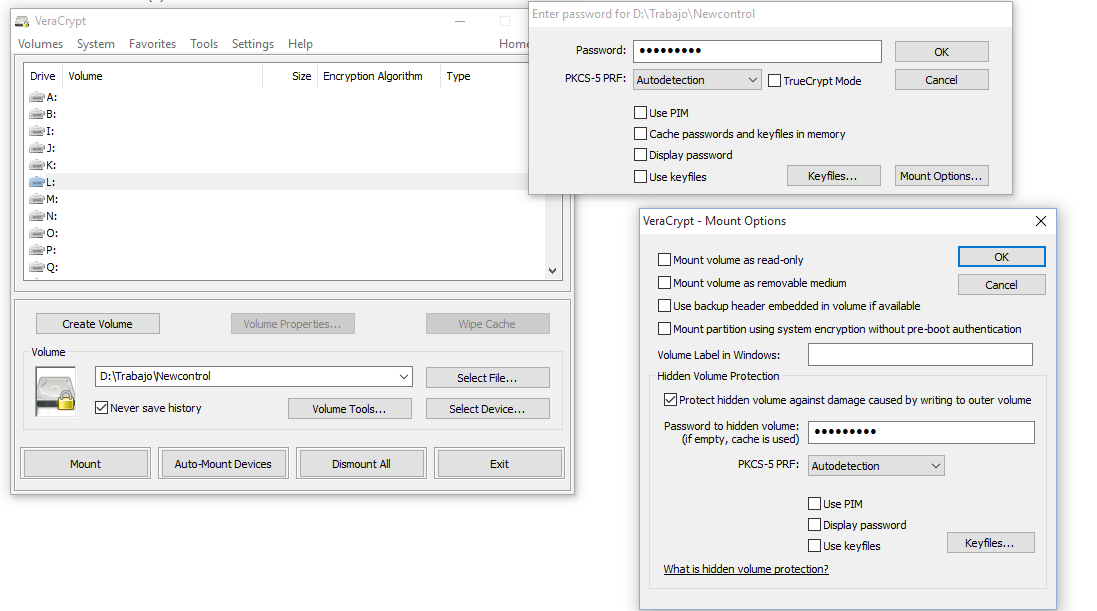
Task: Check Use keyfiles in Mount Options
Action: coord(814,545)
